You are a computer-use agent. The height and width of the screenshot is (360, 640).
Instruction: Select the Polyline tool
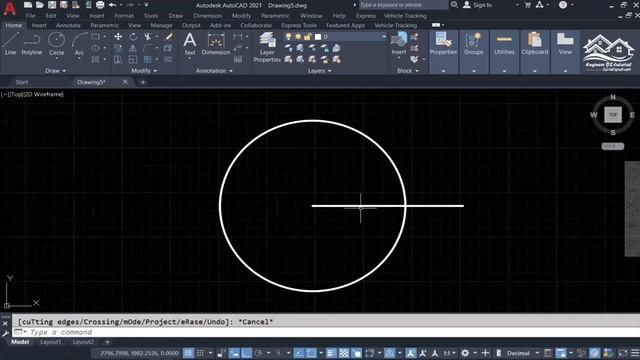tap(32, 44)
